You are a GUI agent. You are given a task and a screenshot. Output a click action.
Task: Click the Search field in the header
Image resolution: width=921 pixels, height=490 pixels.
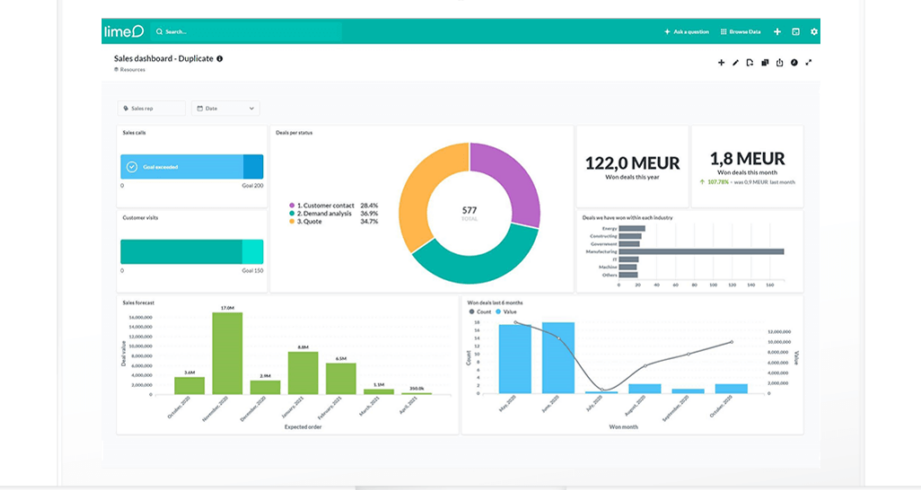[x=247, y=32]
